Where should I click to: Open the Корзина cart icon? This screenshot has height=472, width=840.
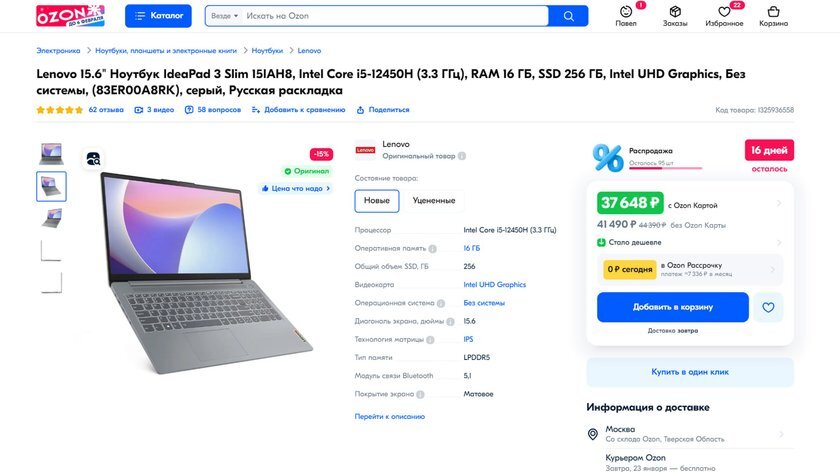[x=773, y=11]
